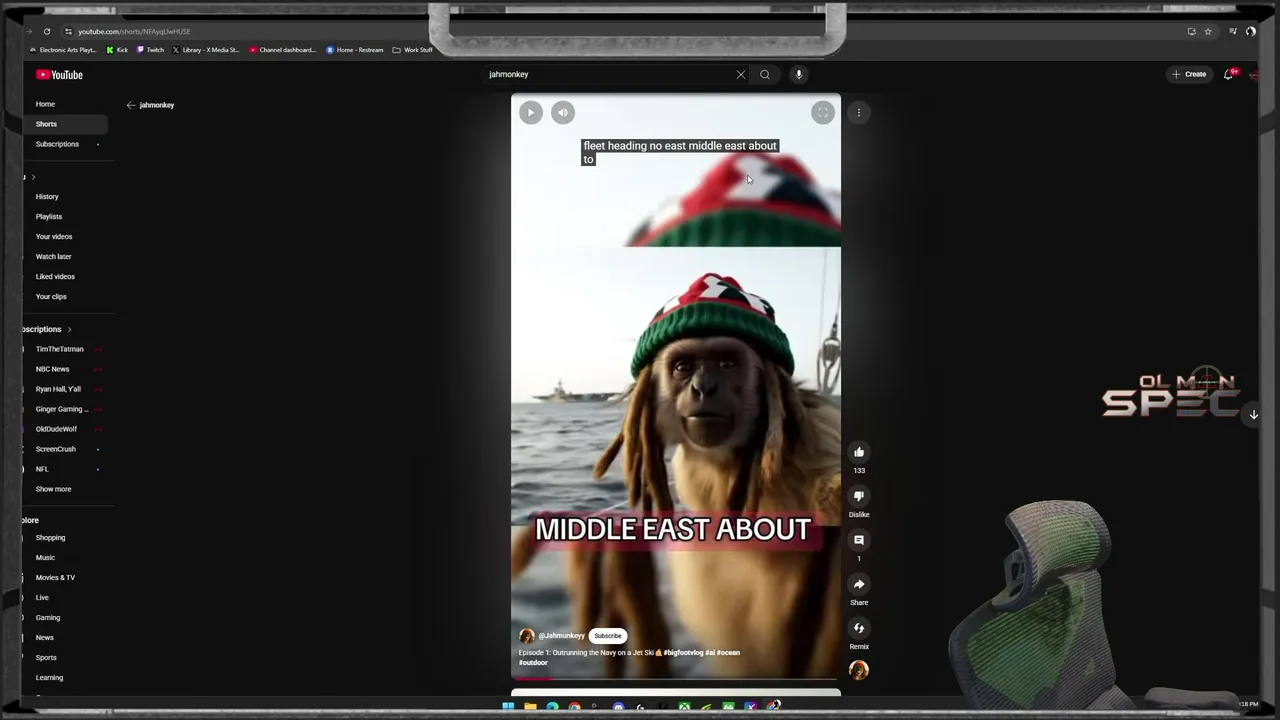Viewport: 1280px width, 720px height.
Task: Expand the You section chevron
Action: [33, 177]
